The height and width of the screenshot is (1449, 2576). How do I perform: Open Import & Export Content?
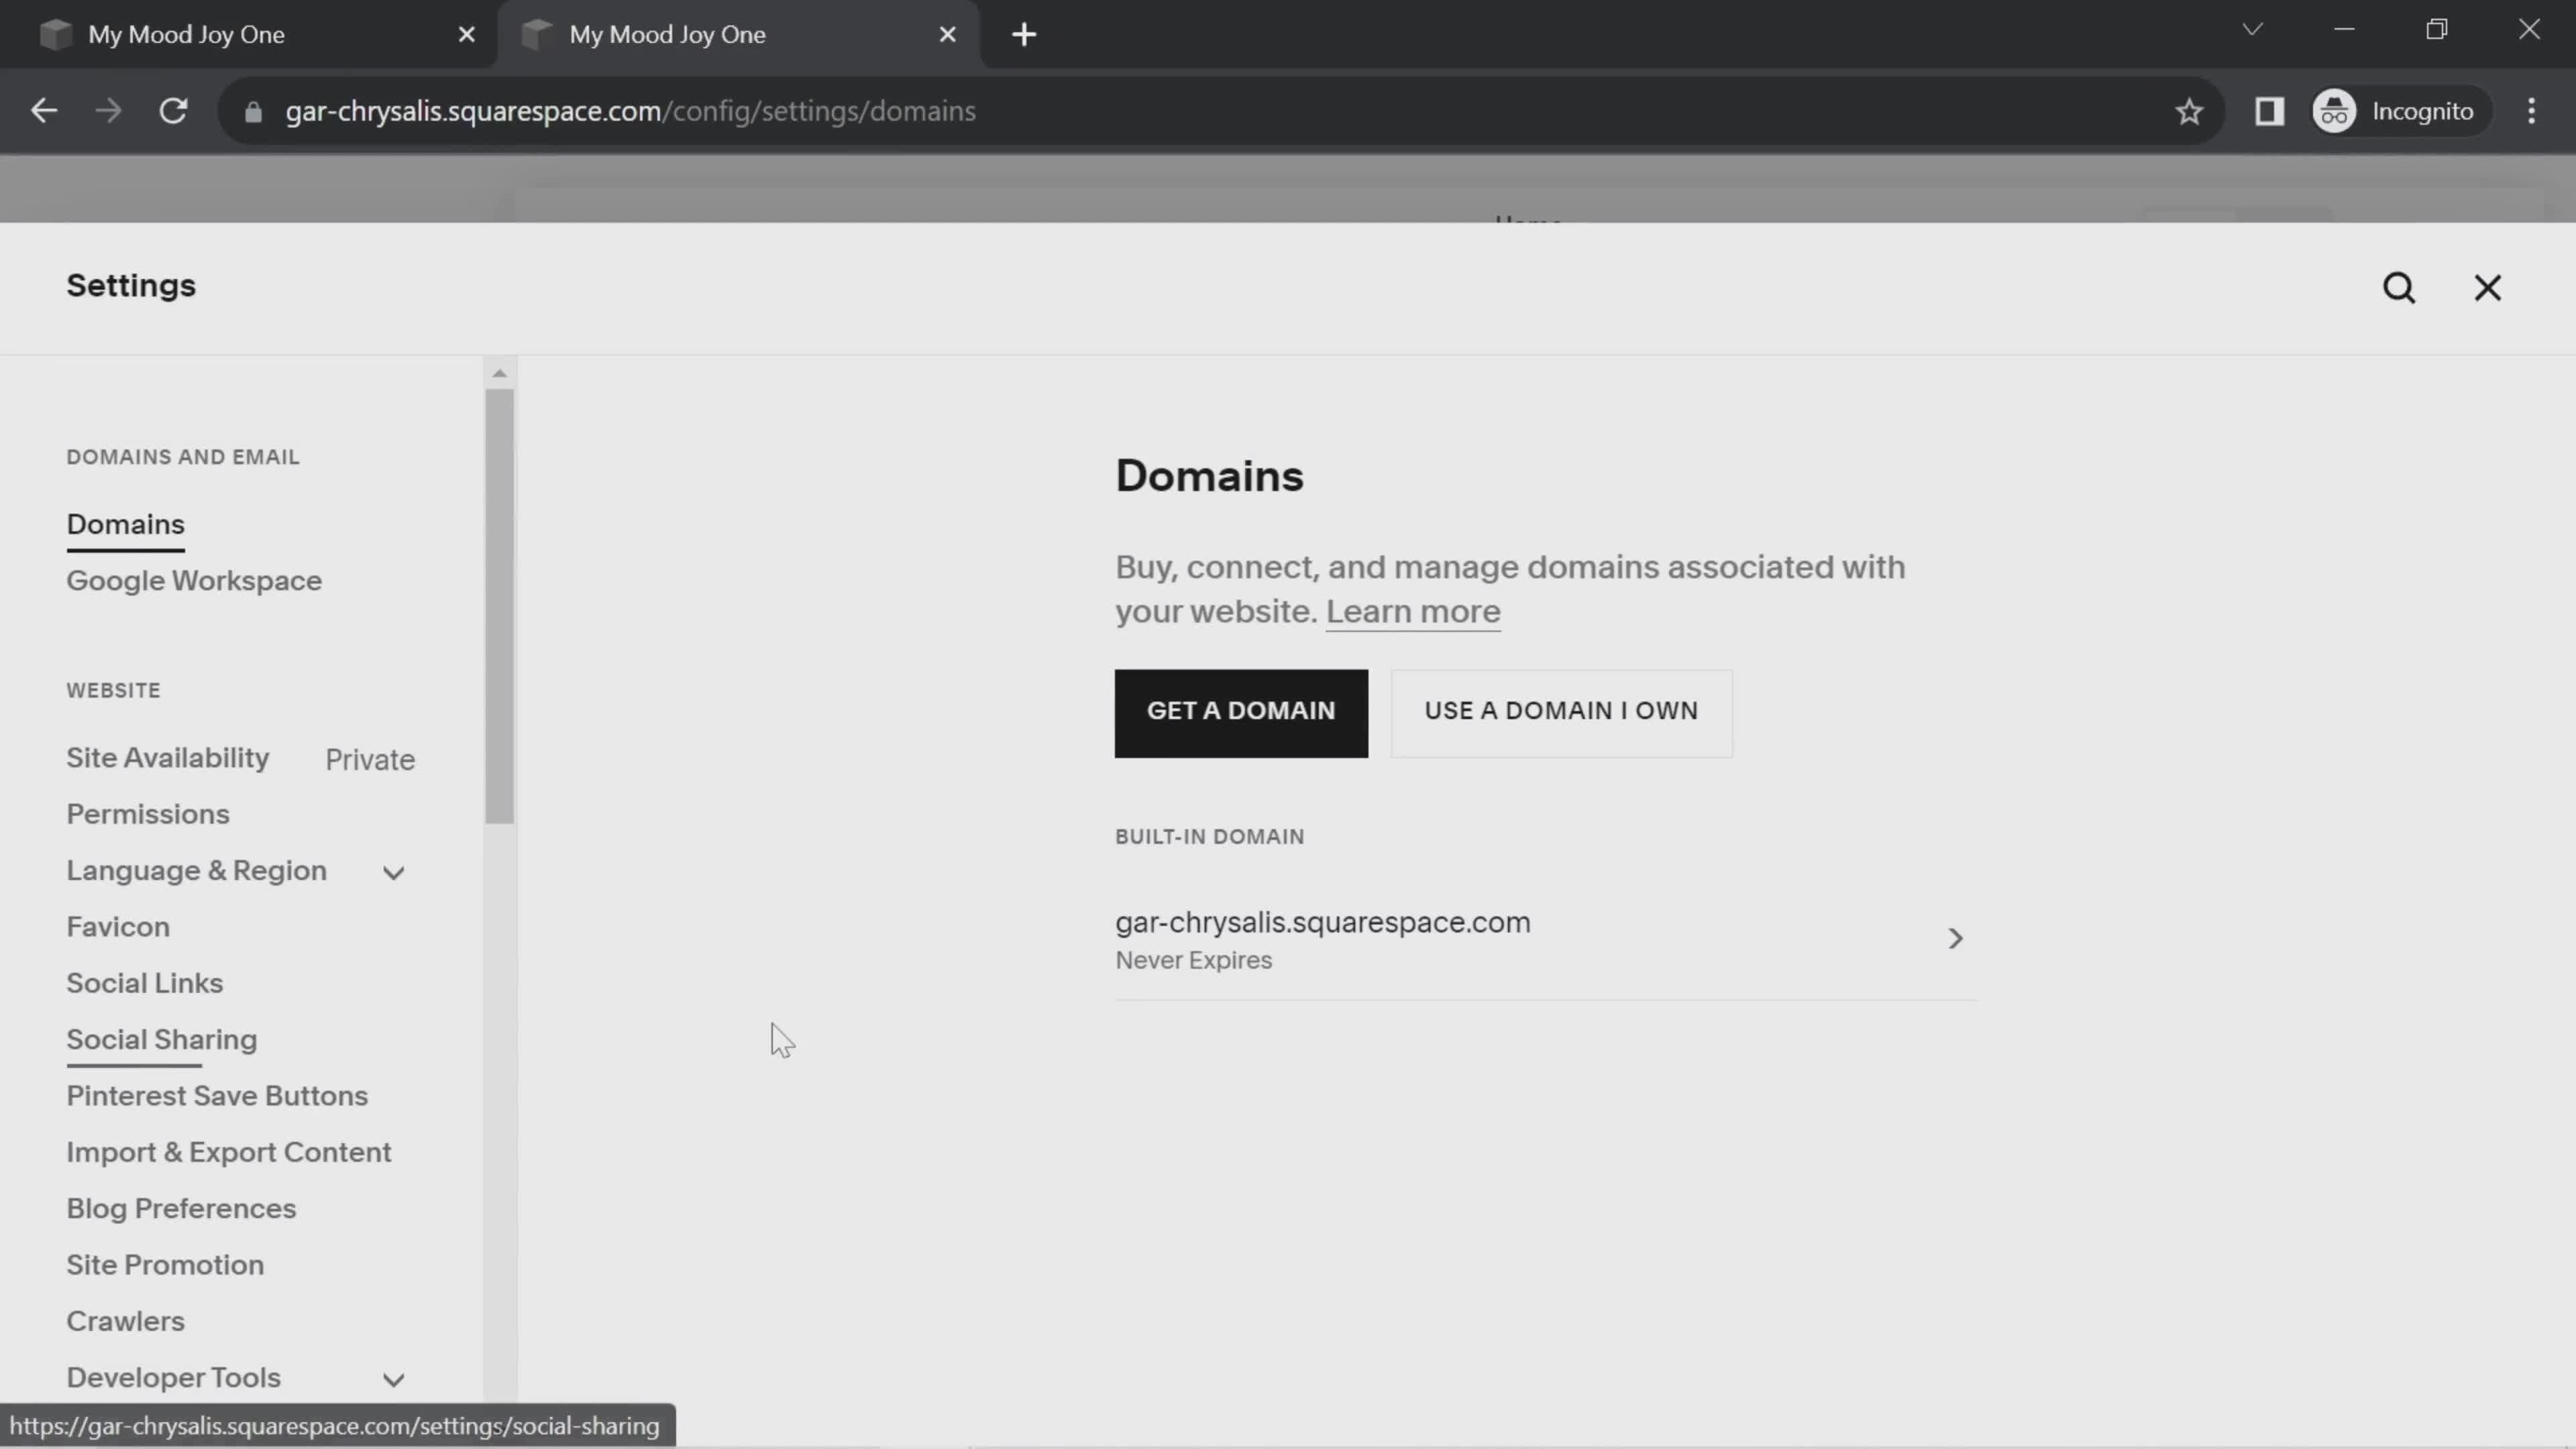click(229, 1152)
